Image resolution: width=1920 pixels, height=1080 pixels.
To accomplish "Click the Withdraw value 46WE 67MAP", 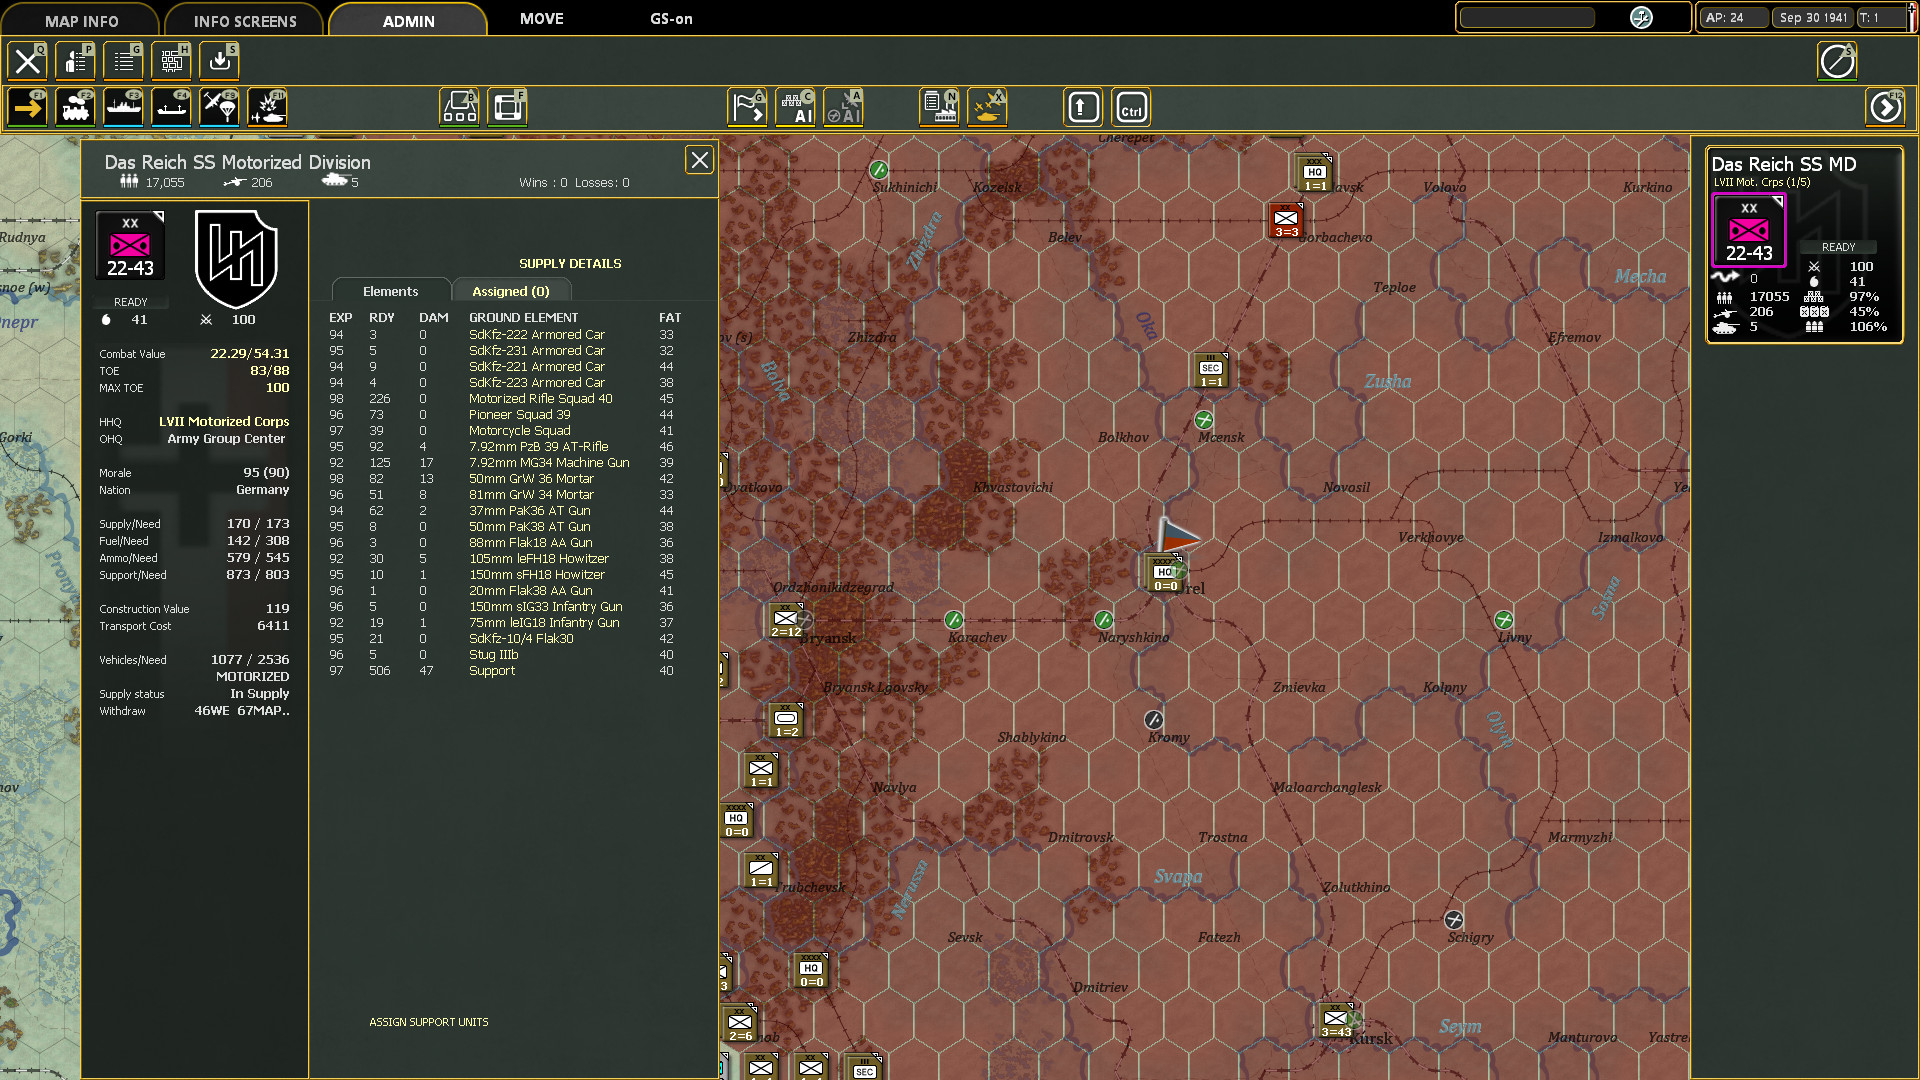I will [242, 711].
